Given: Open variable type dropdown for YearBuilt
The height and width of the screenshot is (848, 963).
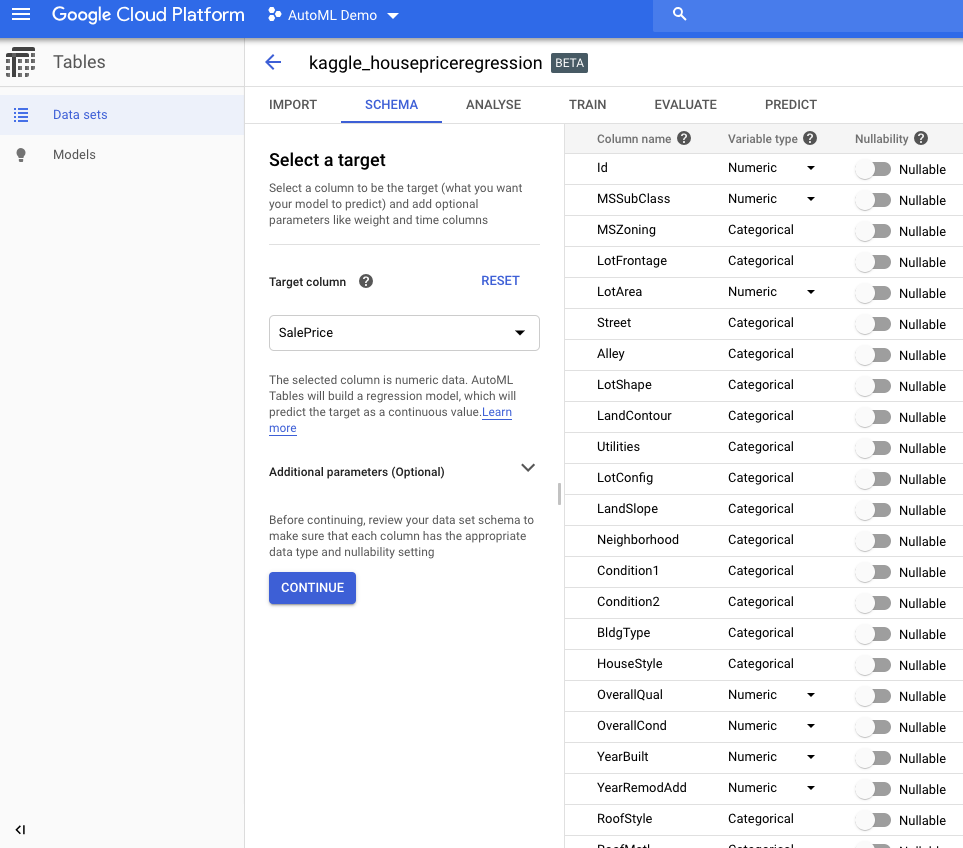Looking at the screenshot, I should tap(811, 757).
